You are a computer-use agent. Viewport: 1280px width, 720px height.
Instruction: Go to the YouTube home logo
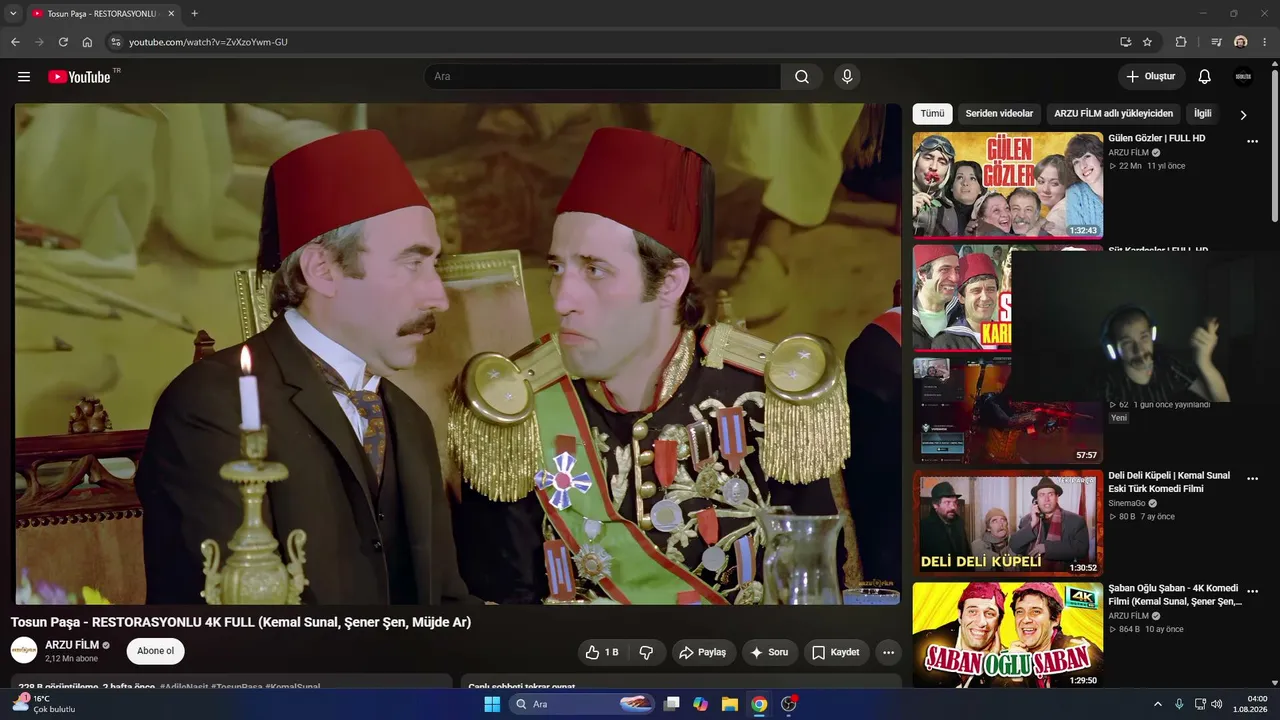[x=79, y=77]
